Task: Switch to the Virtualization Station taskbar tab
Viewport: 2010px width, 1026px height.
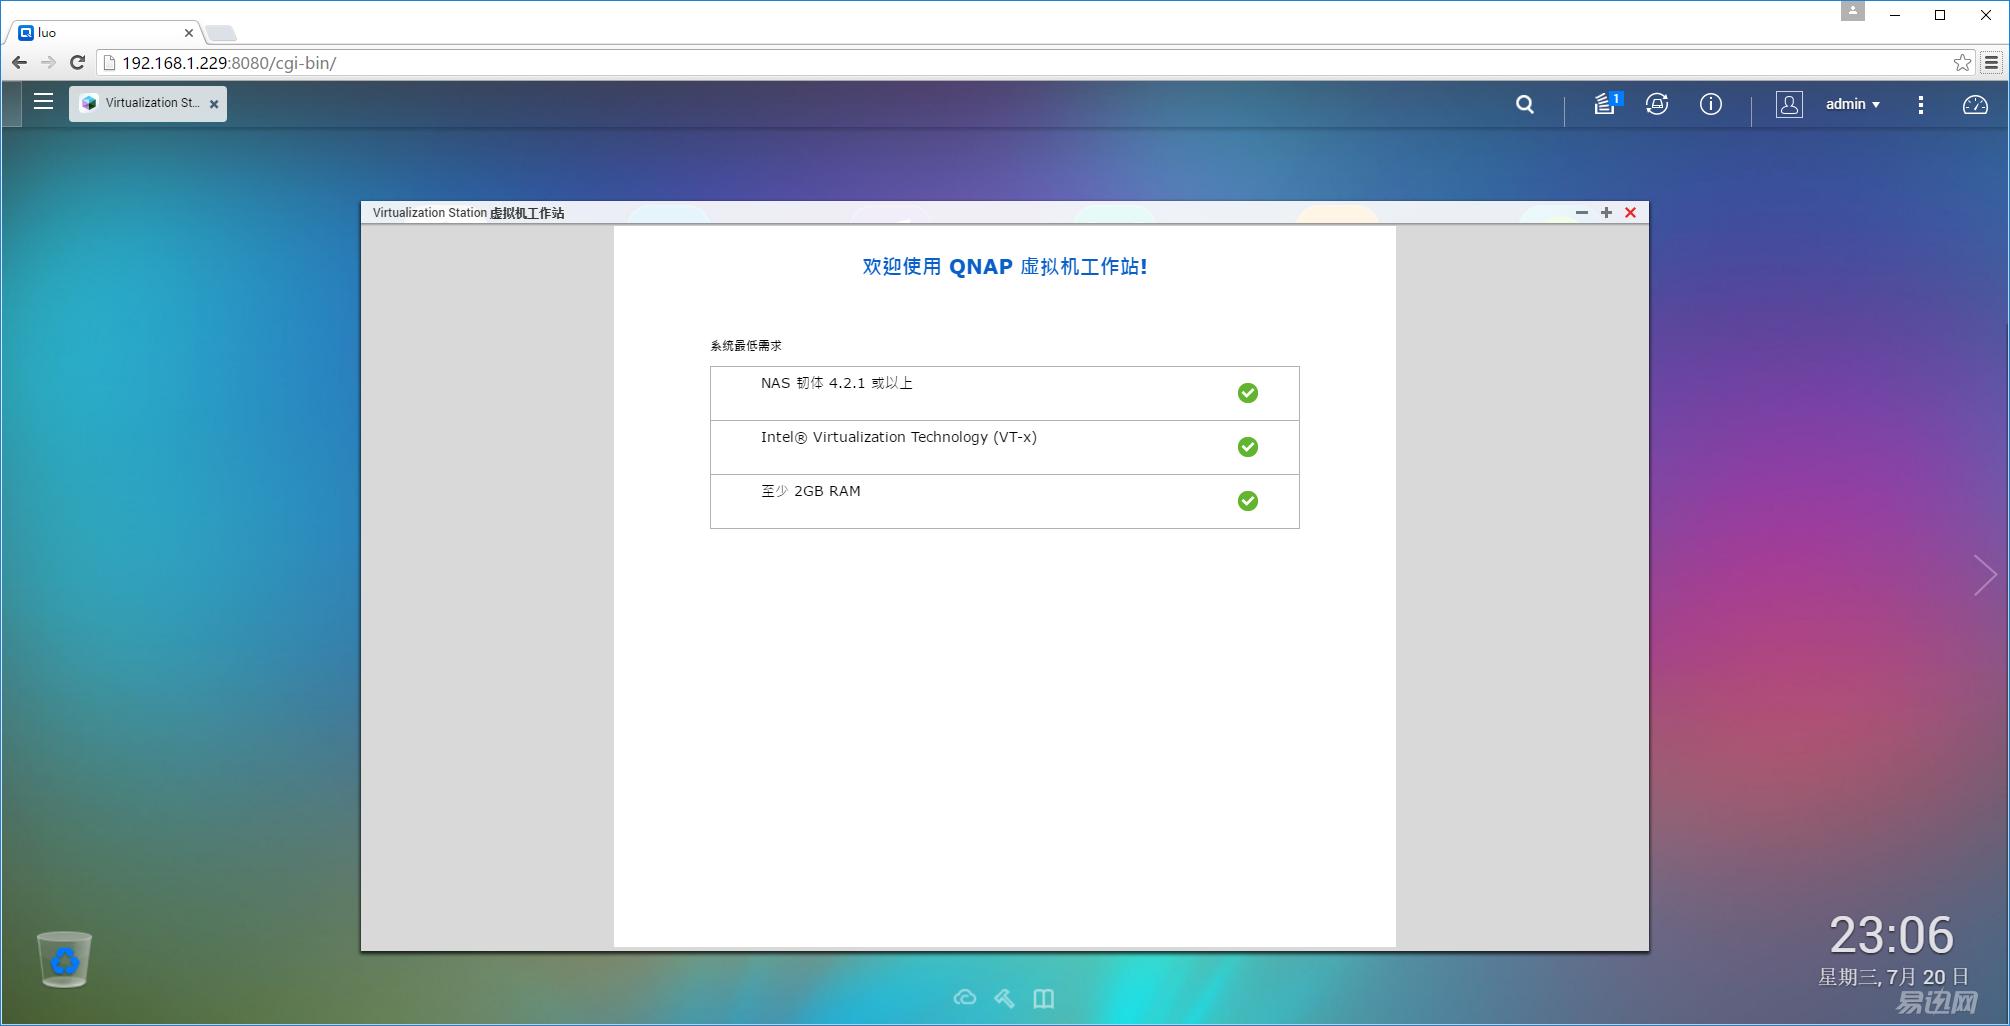Action: pos(148,103)
